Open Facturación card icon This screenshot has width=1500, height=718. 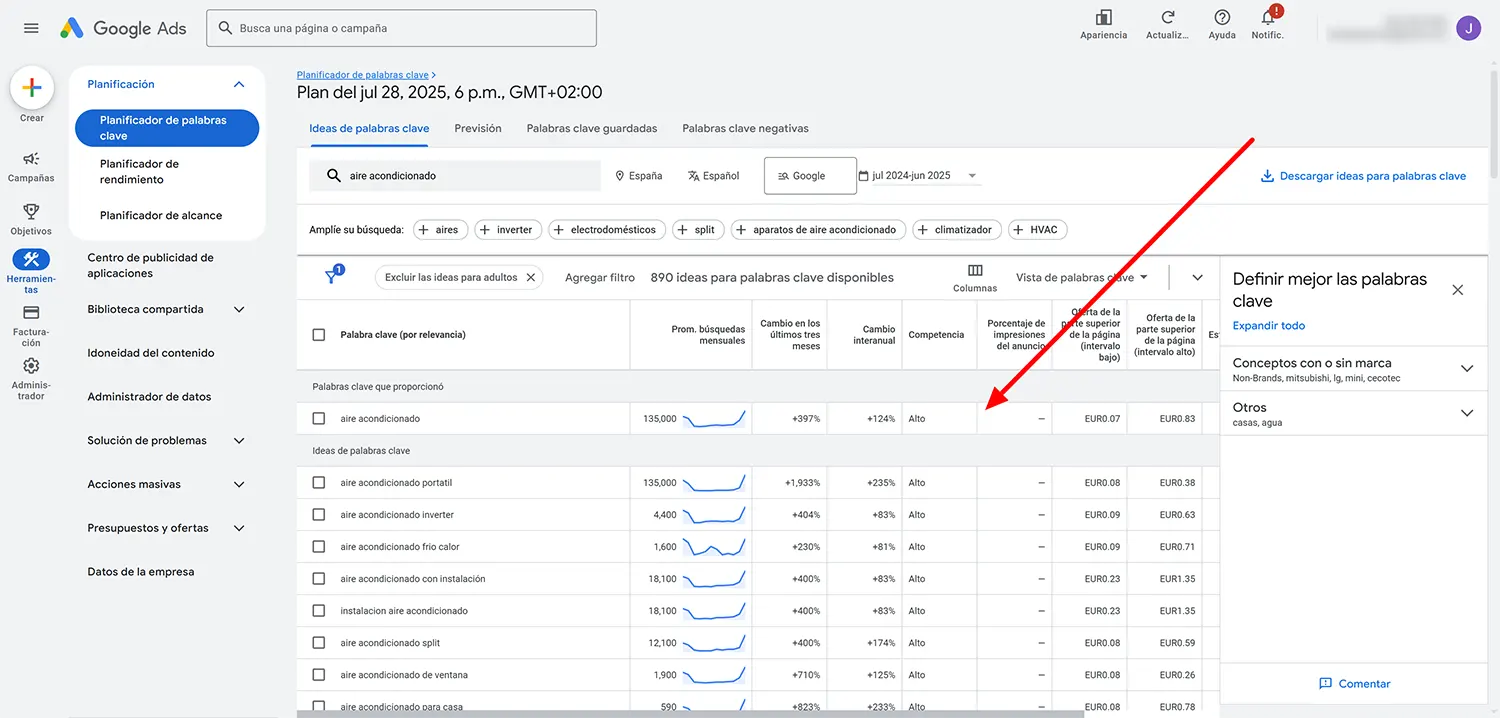(x=31, y=313)
